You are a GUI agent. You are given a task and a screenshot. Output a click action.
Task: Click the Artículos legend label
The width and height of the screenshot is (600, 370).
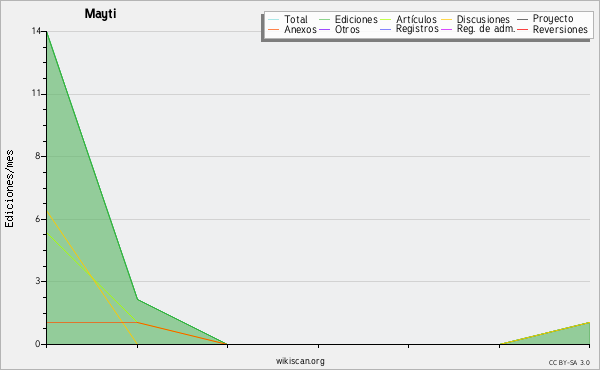pyautogui.click(x=416, y=19)
